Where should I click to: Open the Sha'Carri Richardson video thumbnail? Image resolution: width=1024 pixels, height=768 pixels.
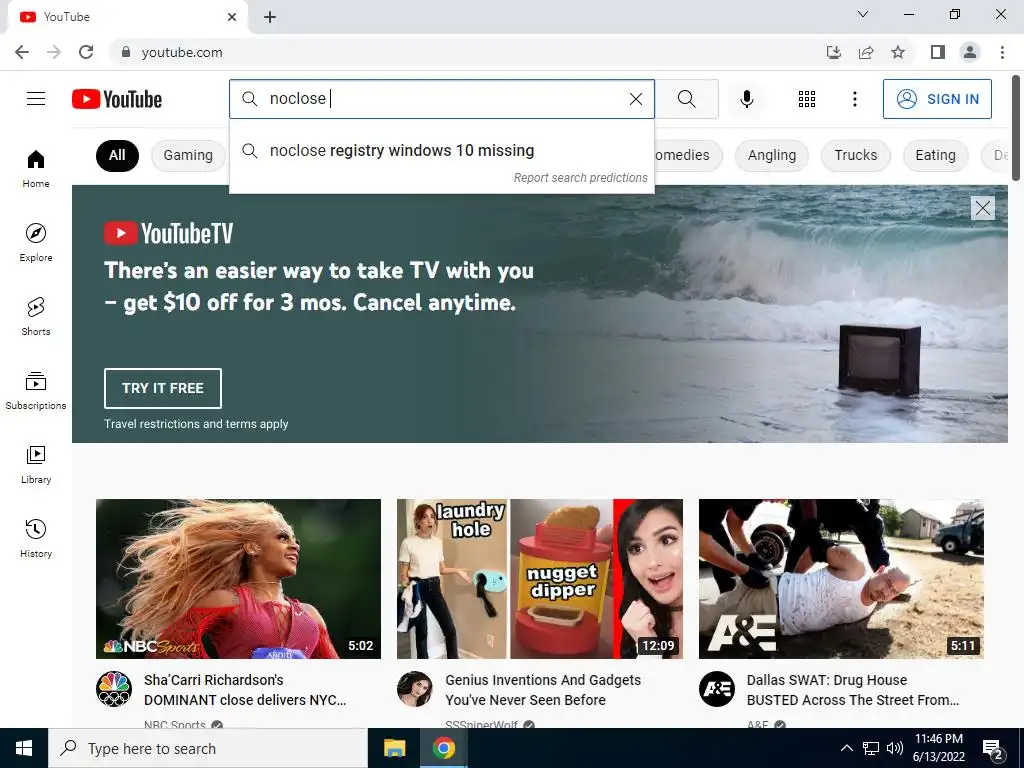click(x=238, y=579)
